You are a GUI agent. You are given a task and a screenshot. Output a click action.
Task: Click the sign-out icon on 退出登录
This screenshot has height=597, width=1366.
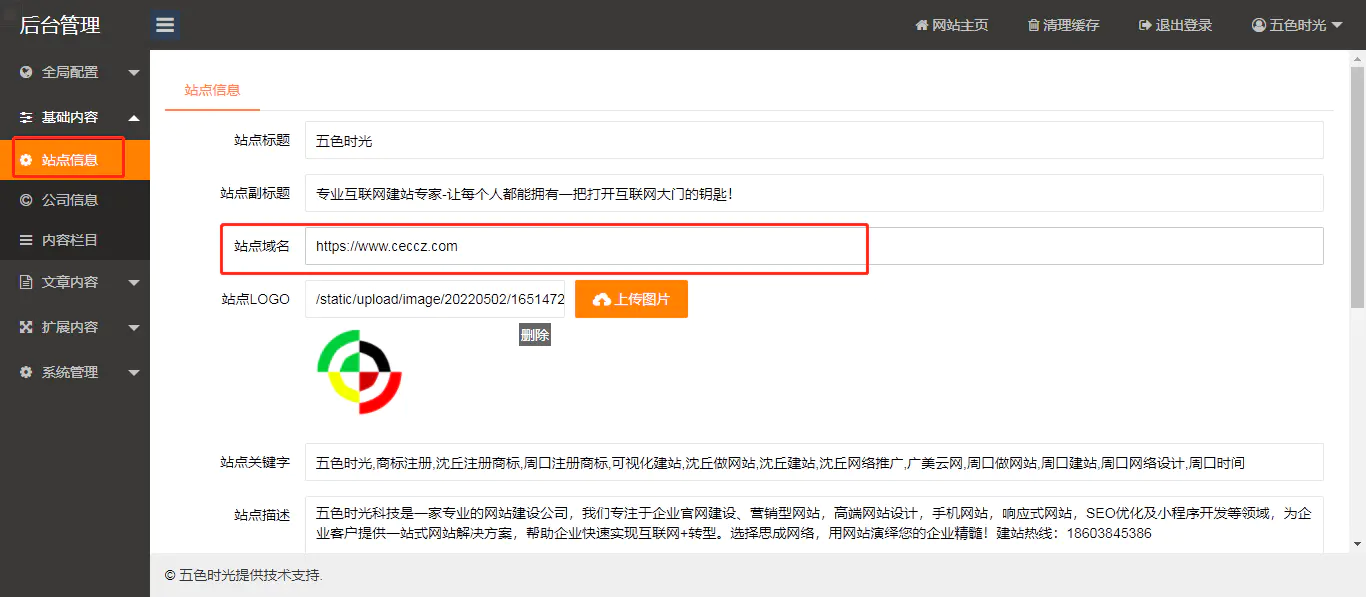point(1143,25)
